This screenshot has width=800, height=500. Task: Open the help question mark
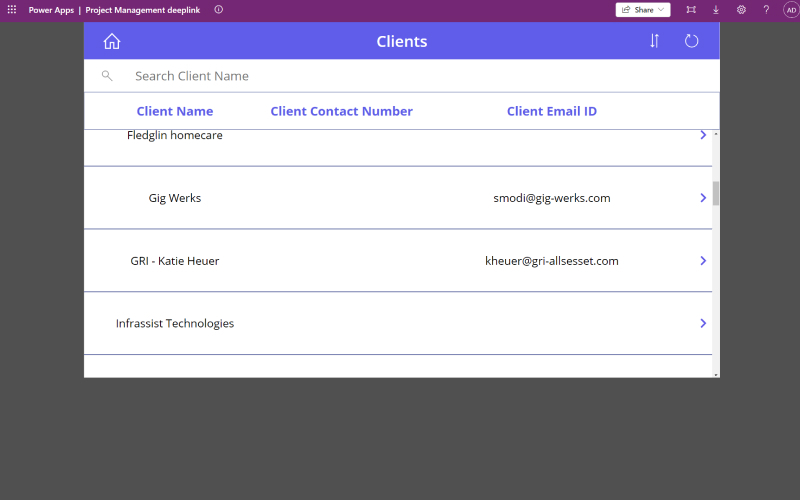[766, 10]
